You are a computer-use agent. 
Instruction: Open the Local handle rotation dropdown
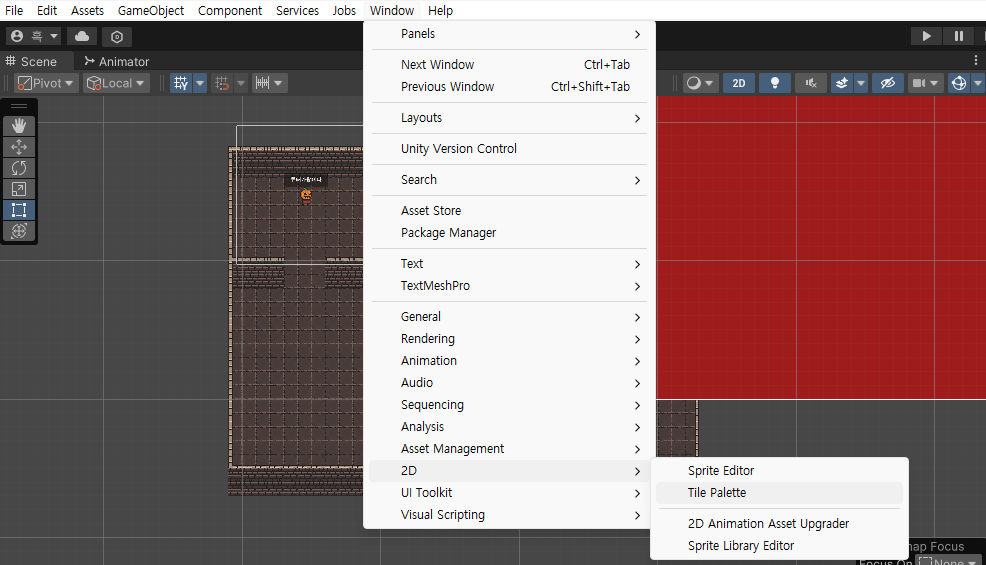tap(116, 83)
